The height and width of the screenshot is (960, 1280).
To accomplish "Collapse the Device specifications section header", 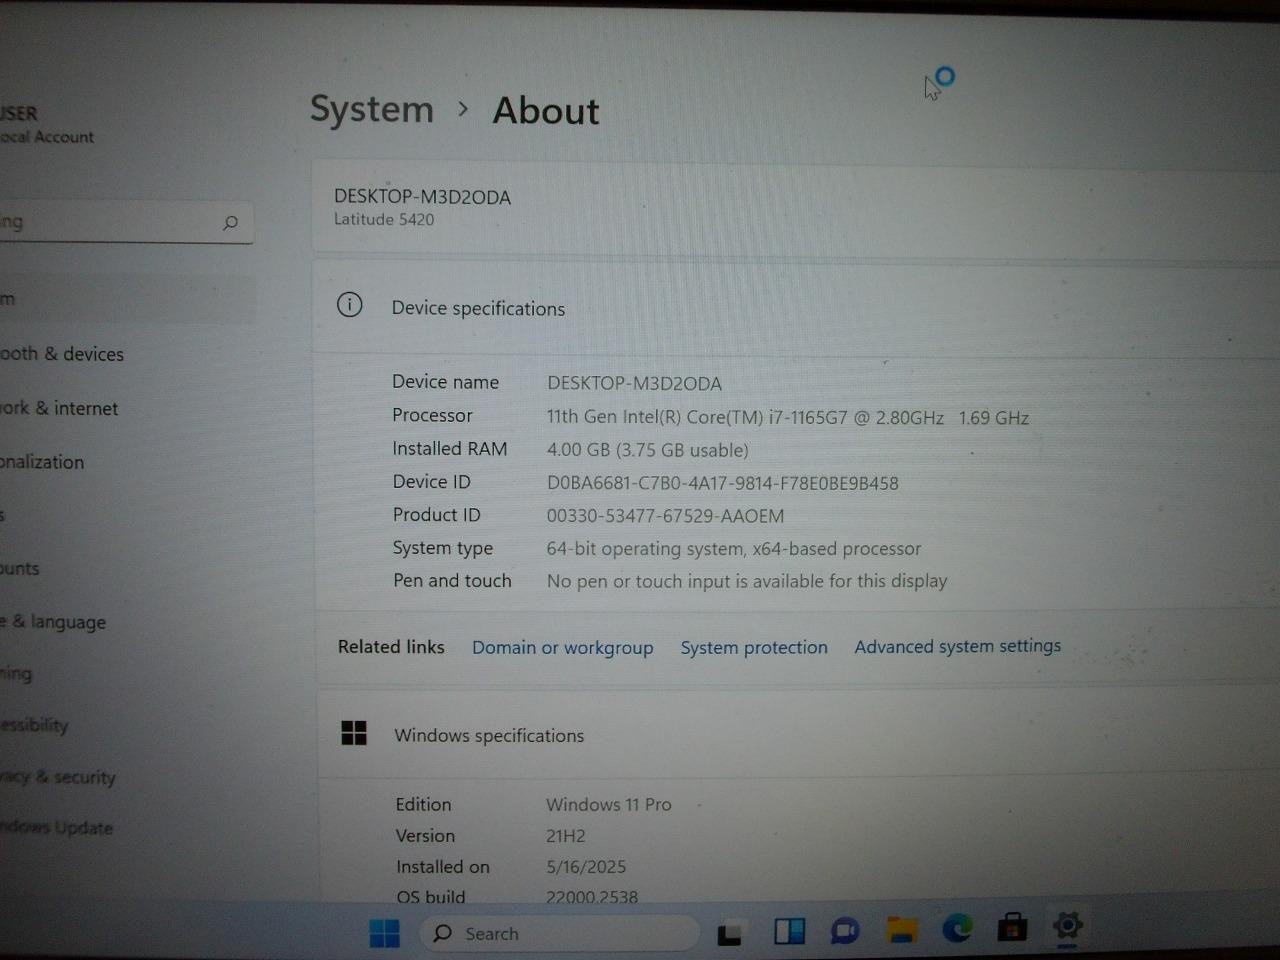I will (x=796, y=307).
